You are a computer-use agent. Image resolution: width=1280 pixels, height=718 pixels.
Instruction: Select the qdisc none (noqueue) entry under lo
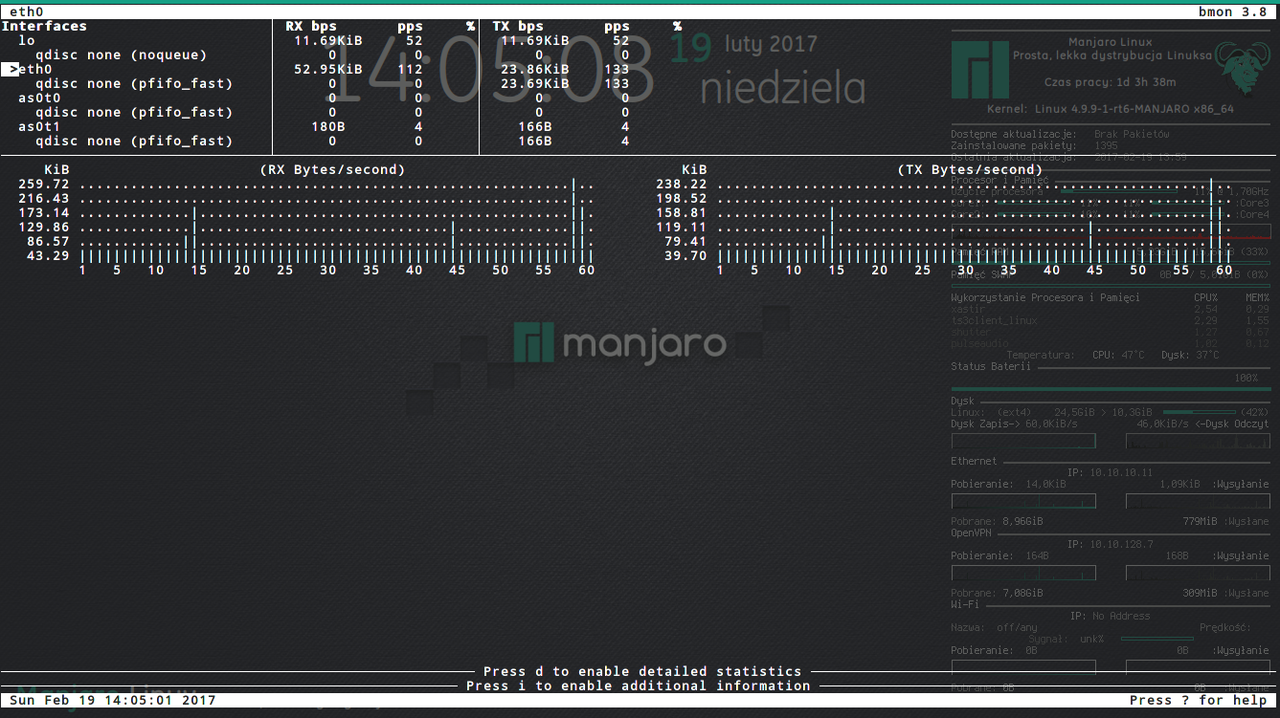[120, 55]
